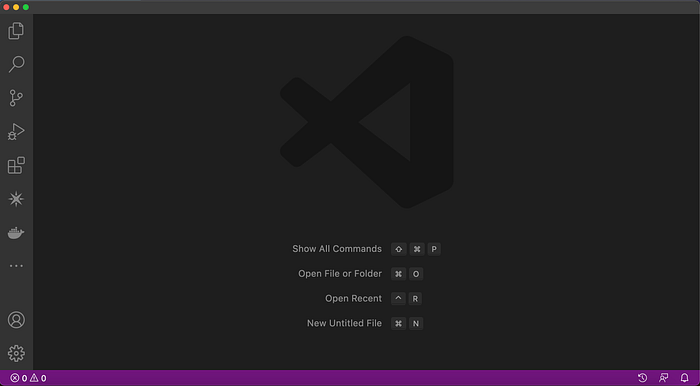Open notifications bell
The height and width of the screenshot is (386, 700).
(684, 378)
